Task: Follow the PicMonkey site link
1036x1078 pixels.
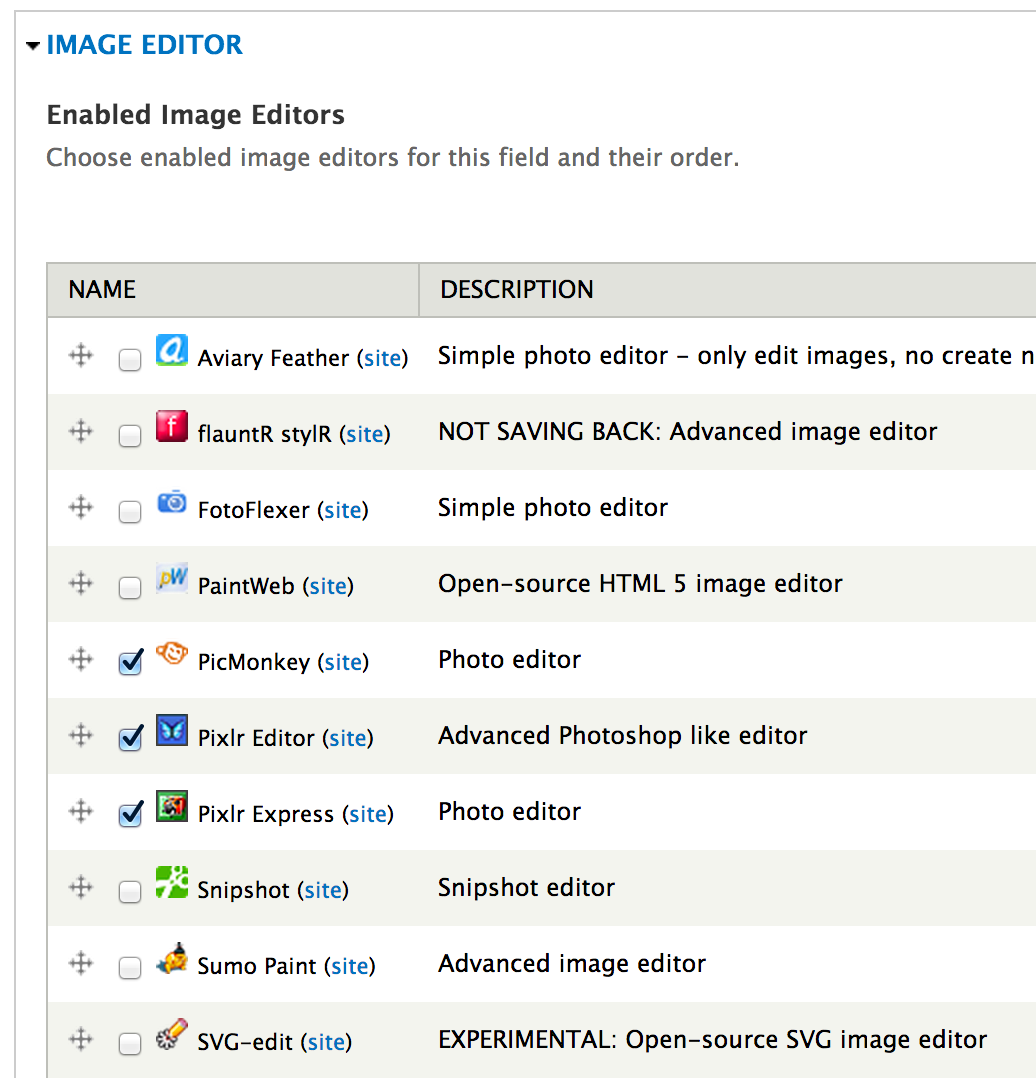Action: click(x=343, y=662)
